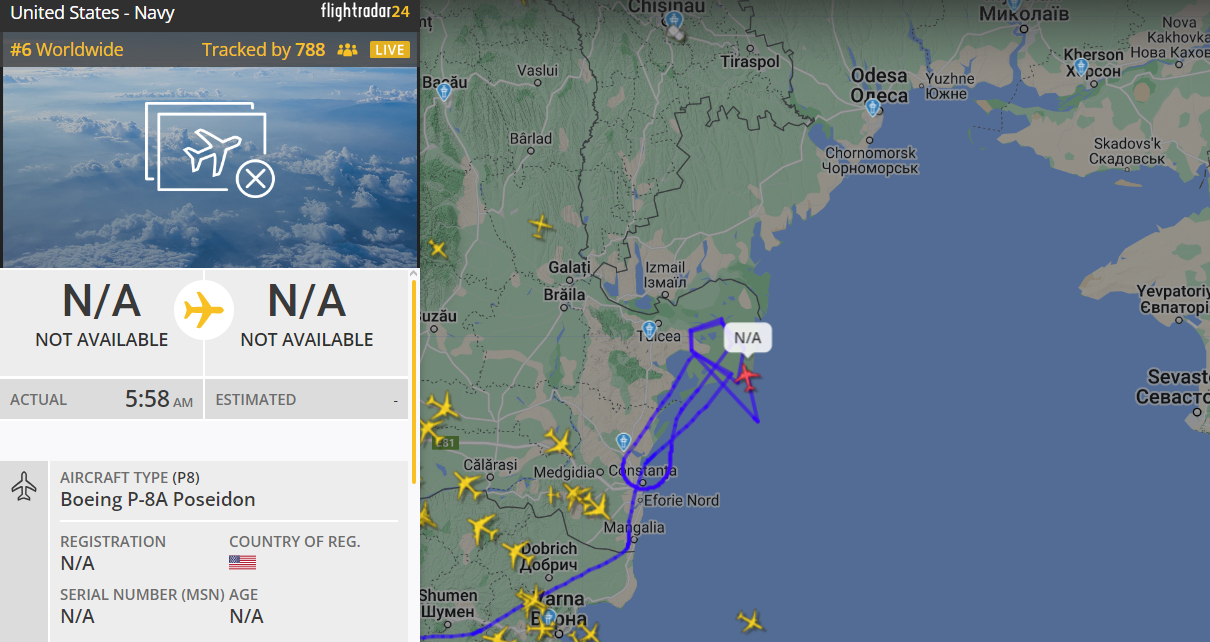Click the Tulcea airport pin marker
The image size is (1210, 642).
(650, 328)
